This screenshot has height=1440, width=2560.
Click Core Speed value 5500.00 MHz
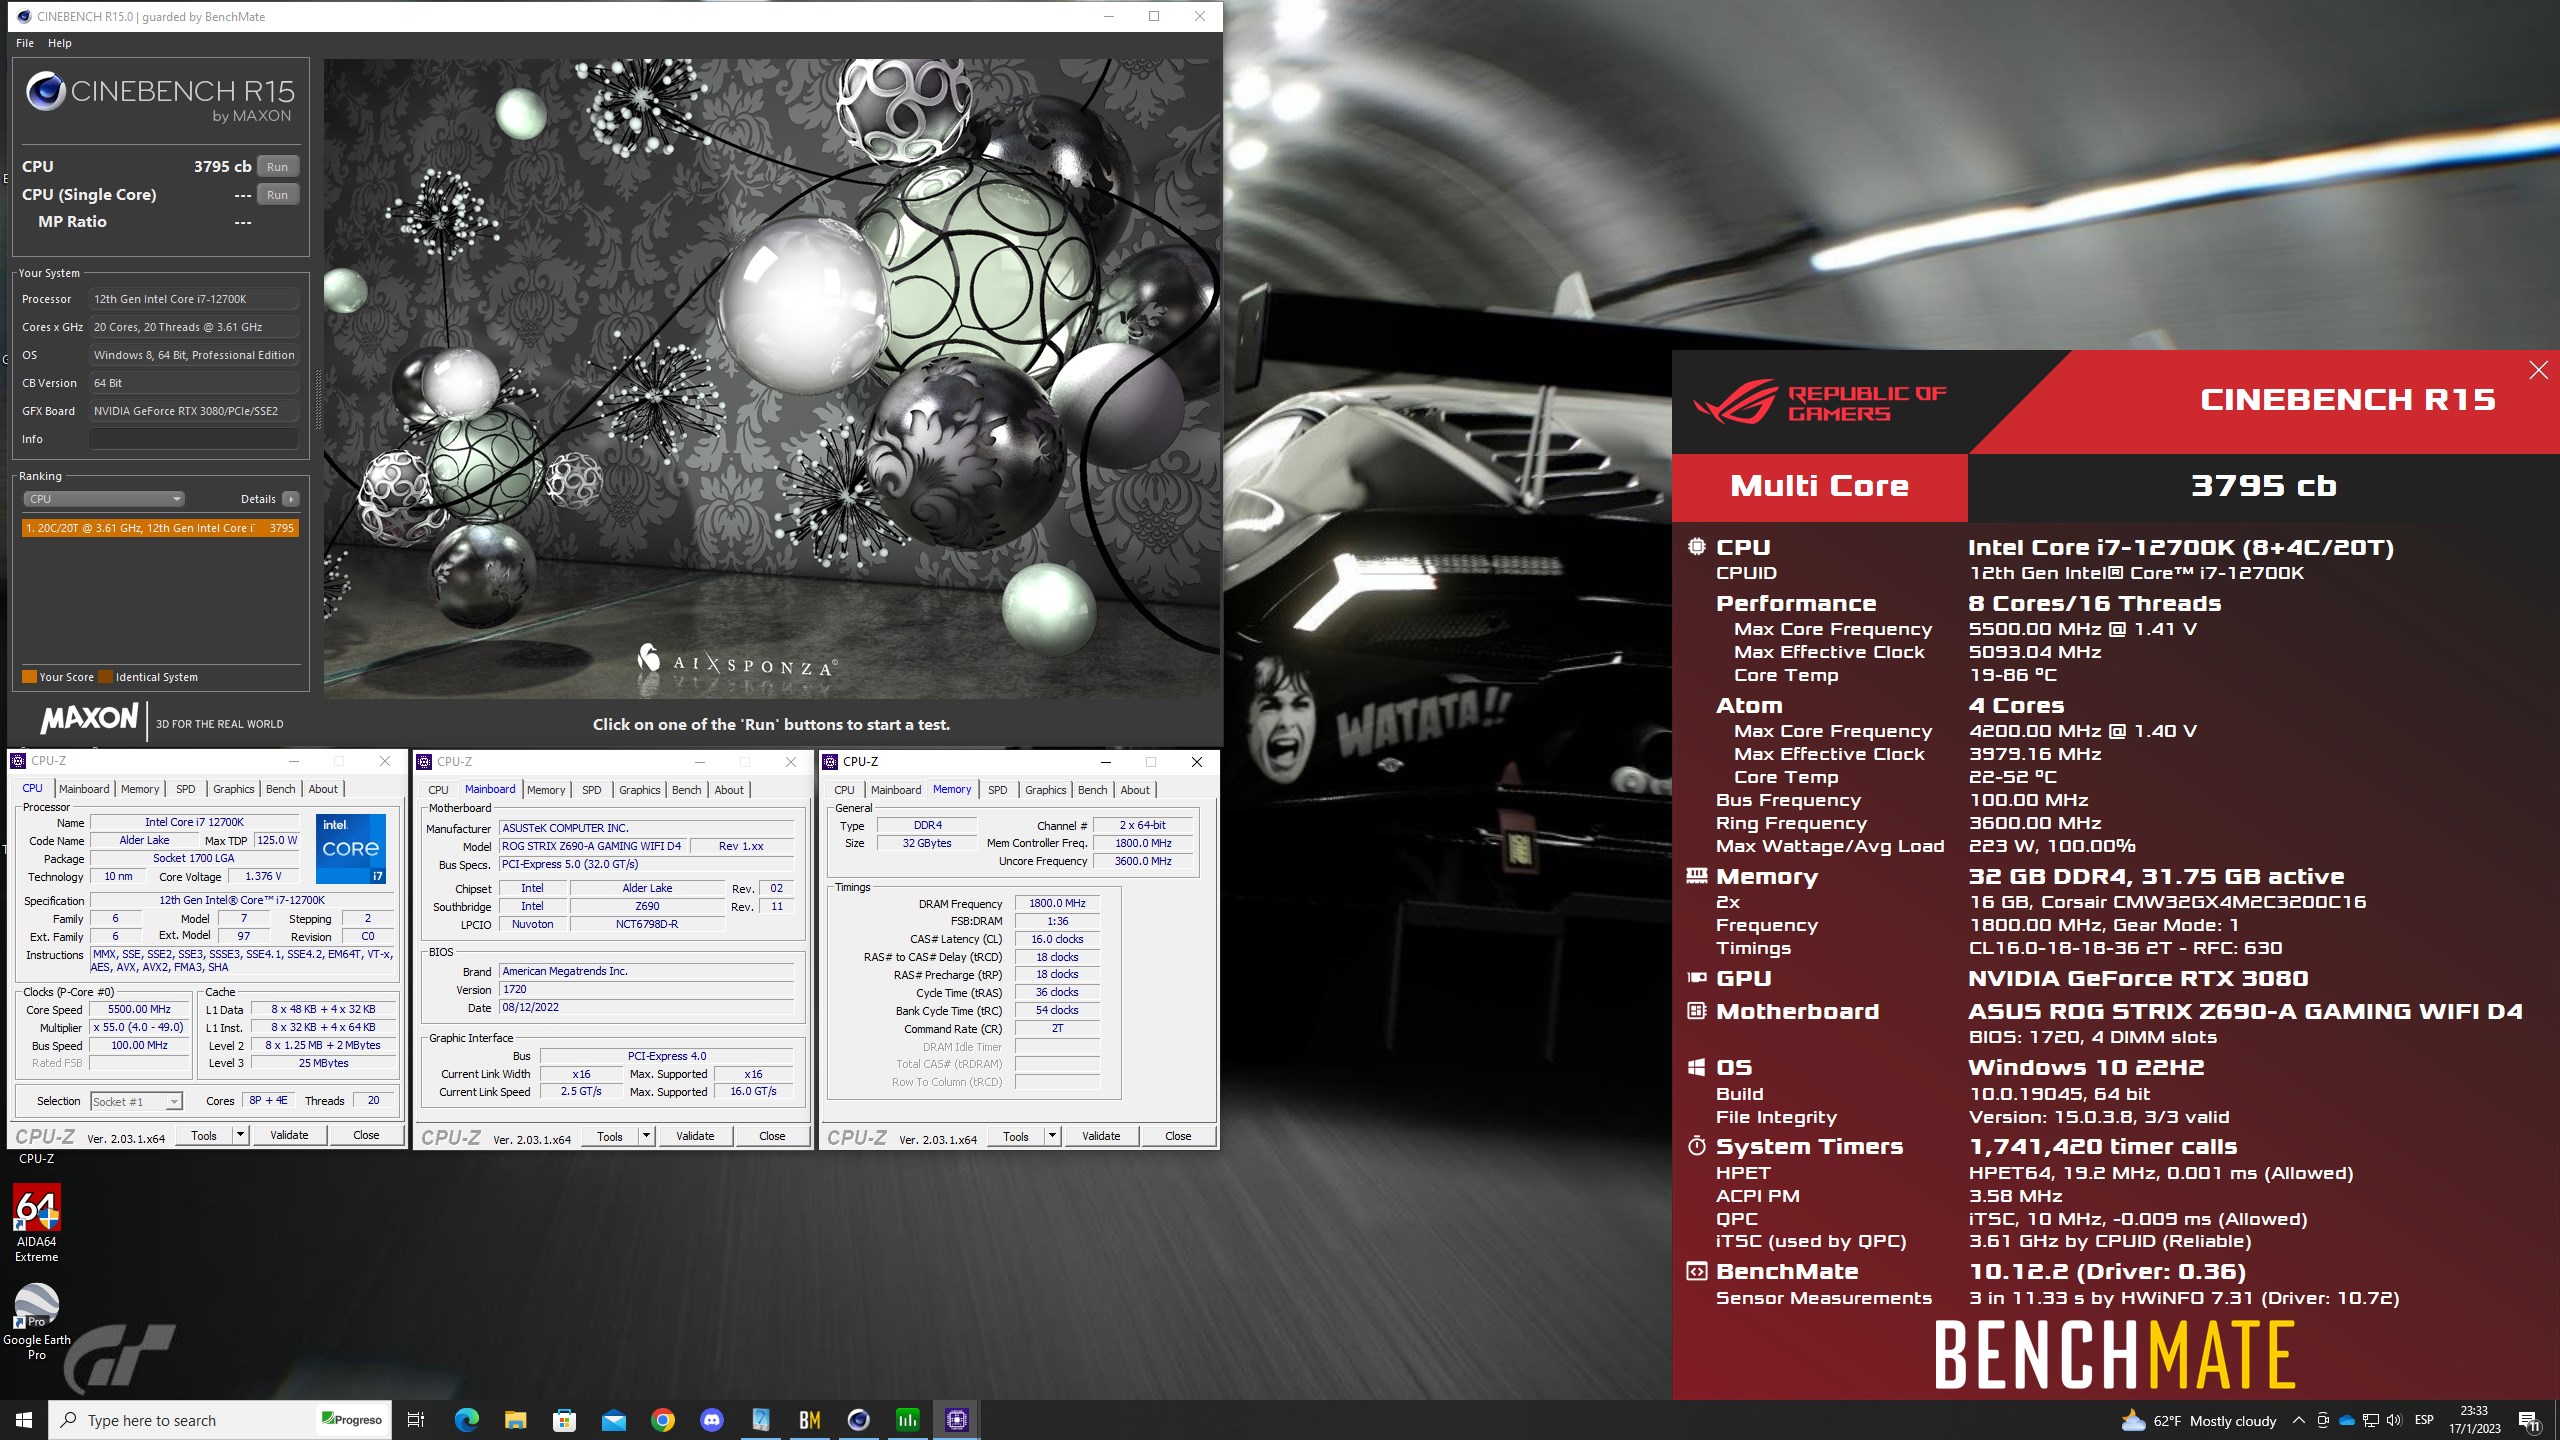139,1010
